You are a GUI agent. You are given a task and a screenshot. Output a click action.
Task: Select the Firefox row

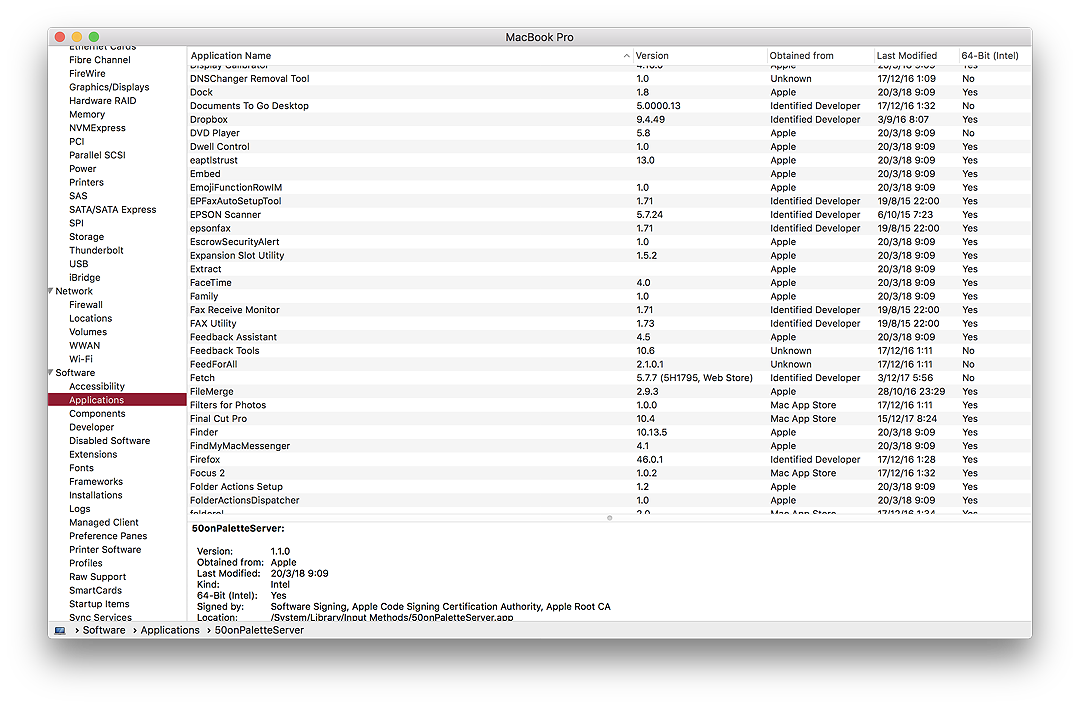(609, 460)
